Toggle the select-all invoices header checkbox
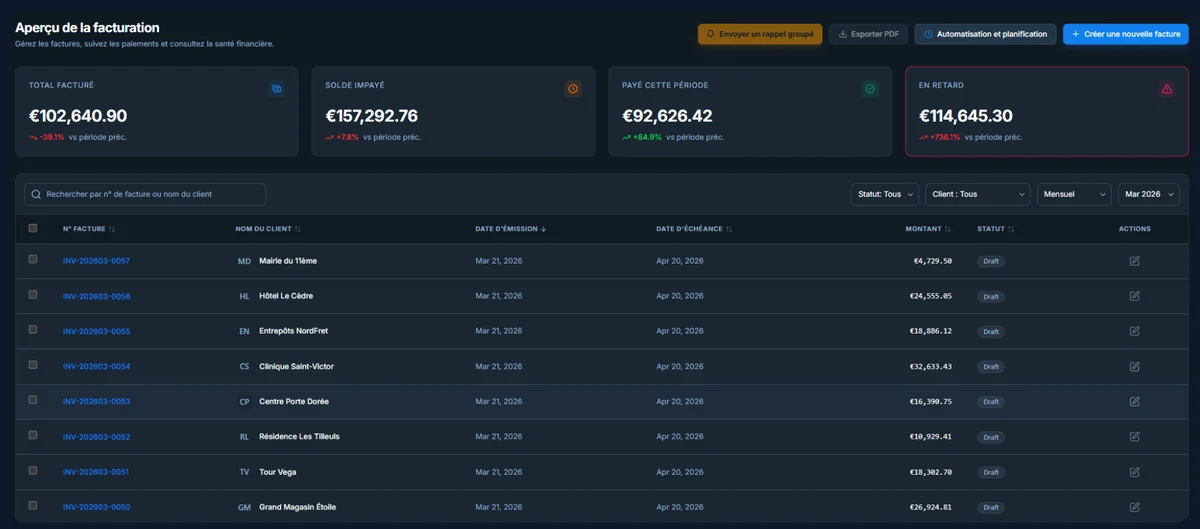Screen dimensions: 1200x529 tap(33, 228)
